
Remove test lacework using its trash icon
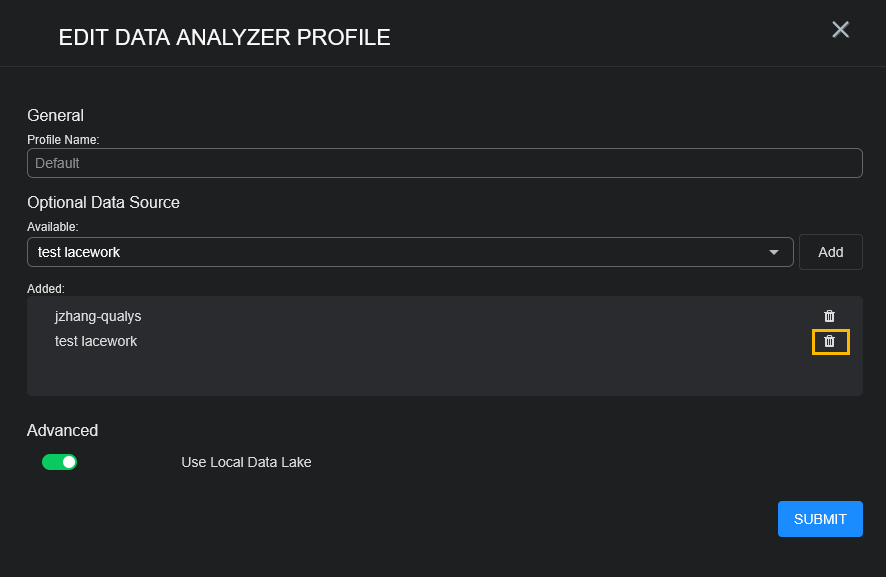829,342
